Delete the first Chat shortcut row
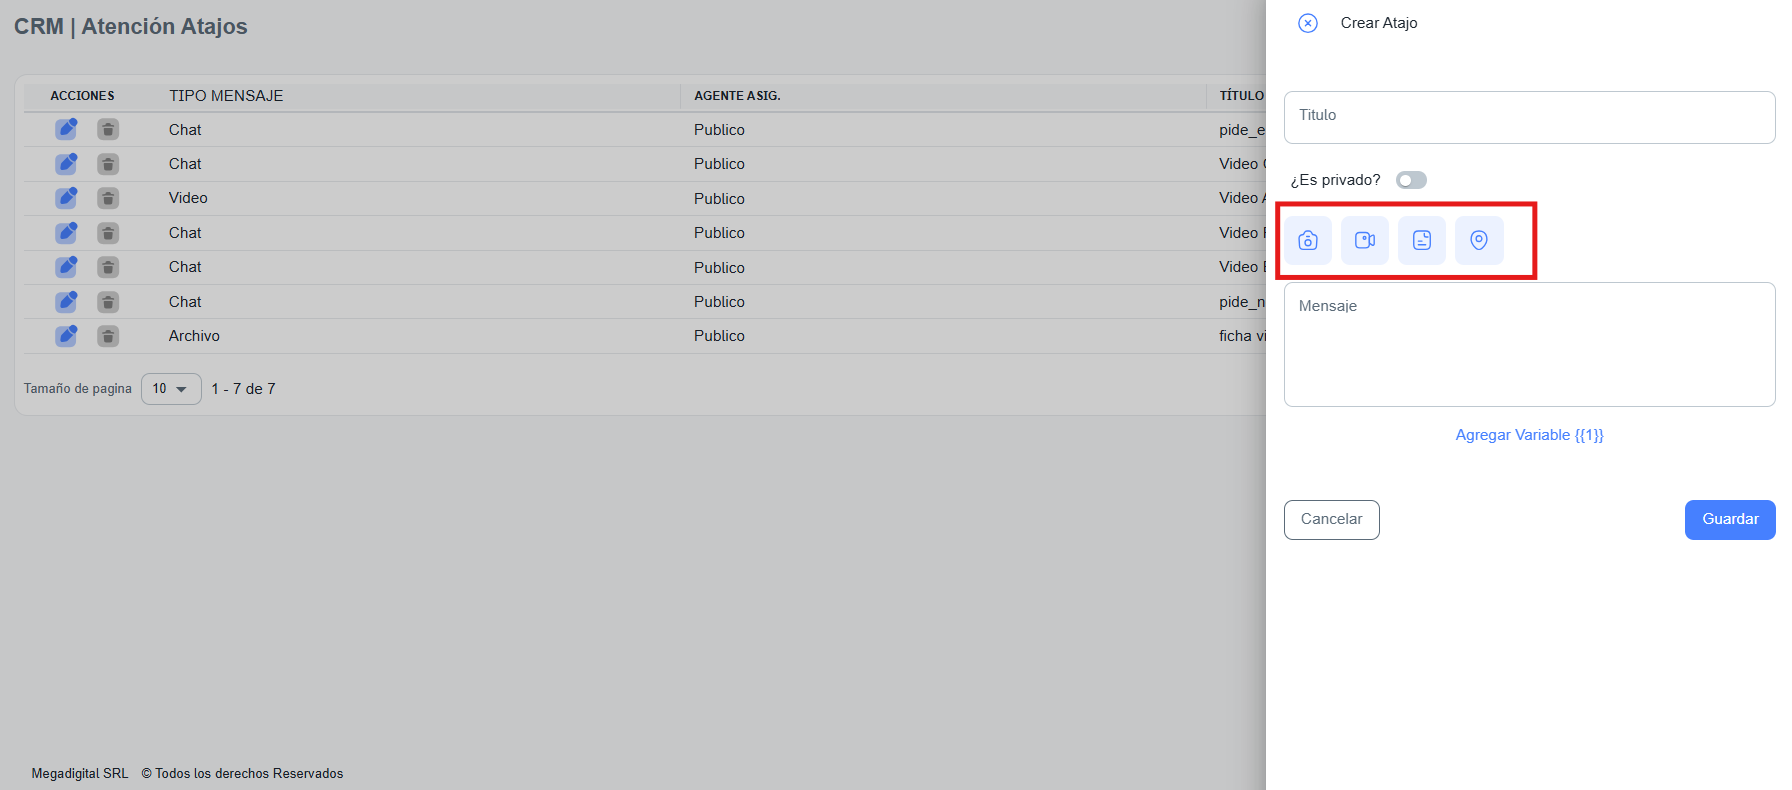Viewport: 1792px width, 790px height. [x=108, y=129]
